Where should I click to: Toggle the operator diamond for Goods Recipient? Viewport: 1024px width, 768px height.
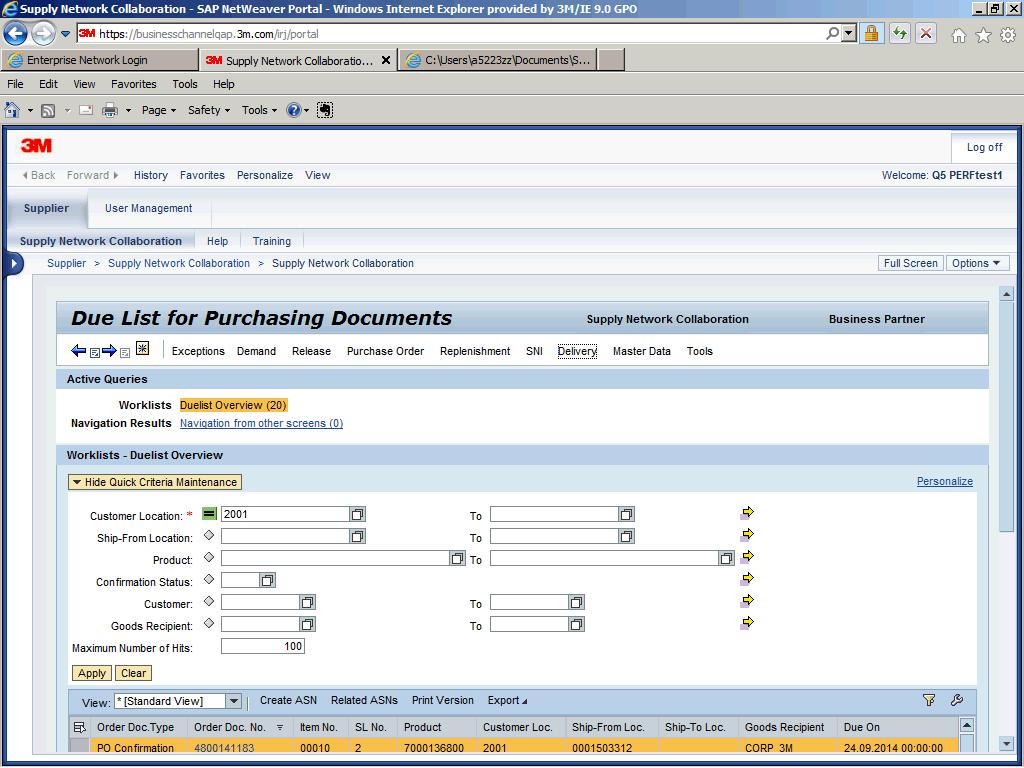coord(209,623)
